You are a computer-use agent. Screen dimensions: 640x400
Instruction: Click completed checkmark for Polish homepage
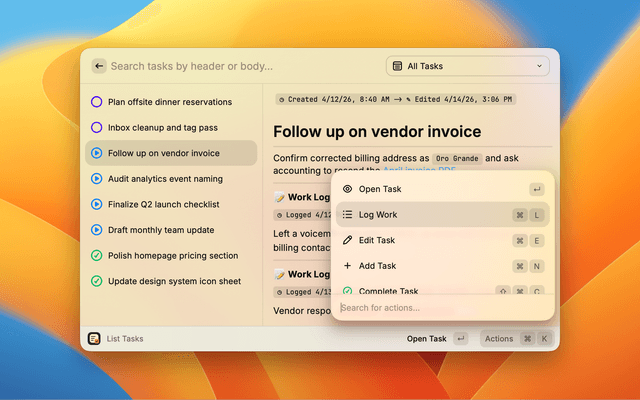(x=96, y=256)
